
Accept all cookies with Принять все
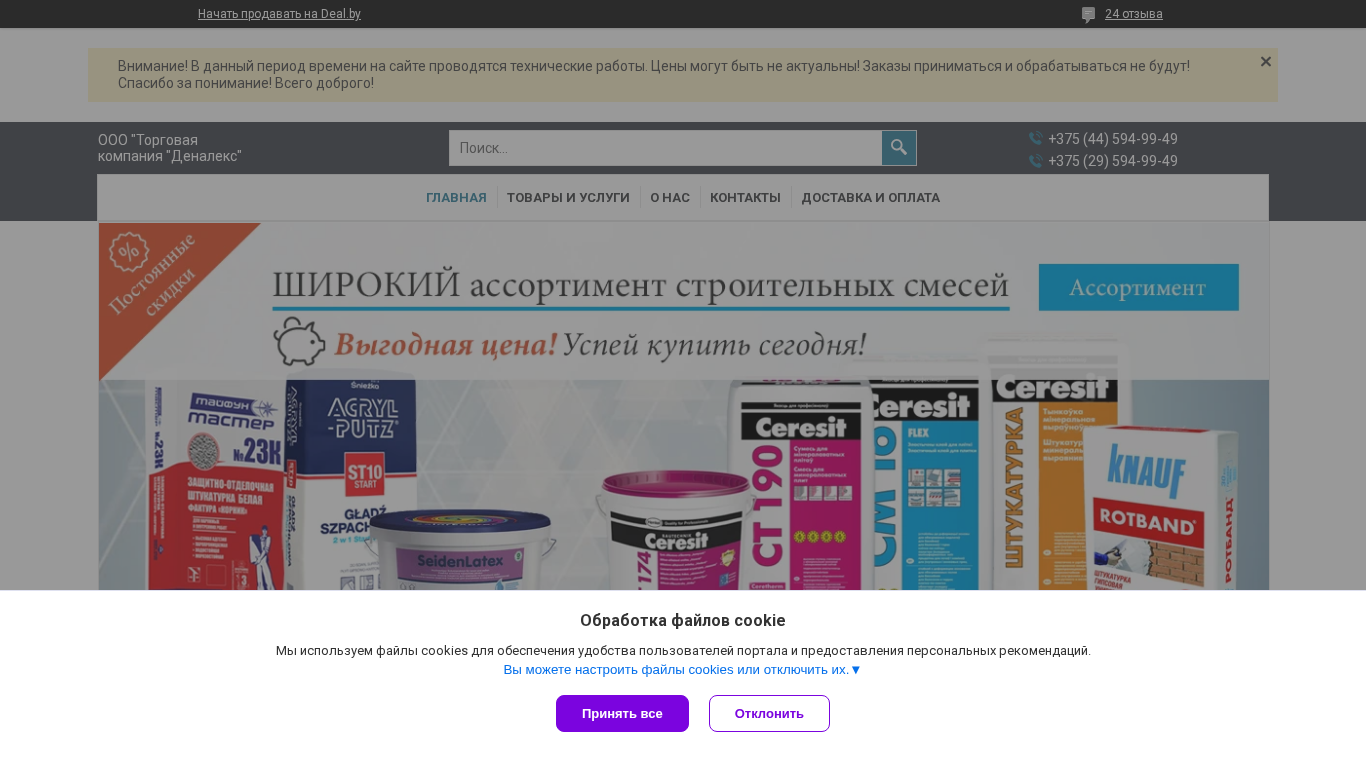[x=622, y=713]
